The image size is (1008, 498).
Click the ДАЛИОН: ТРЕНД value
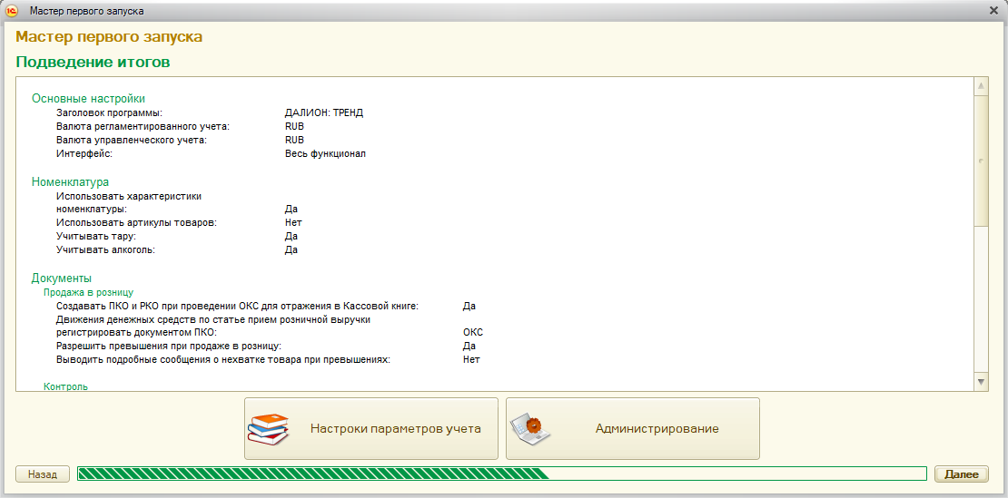324,112
